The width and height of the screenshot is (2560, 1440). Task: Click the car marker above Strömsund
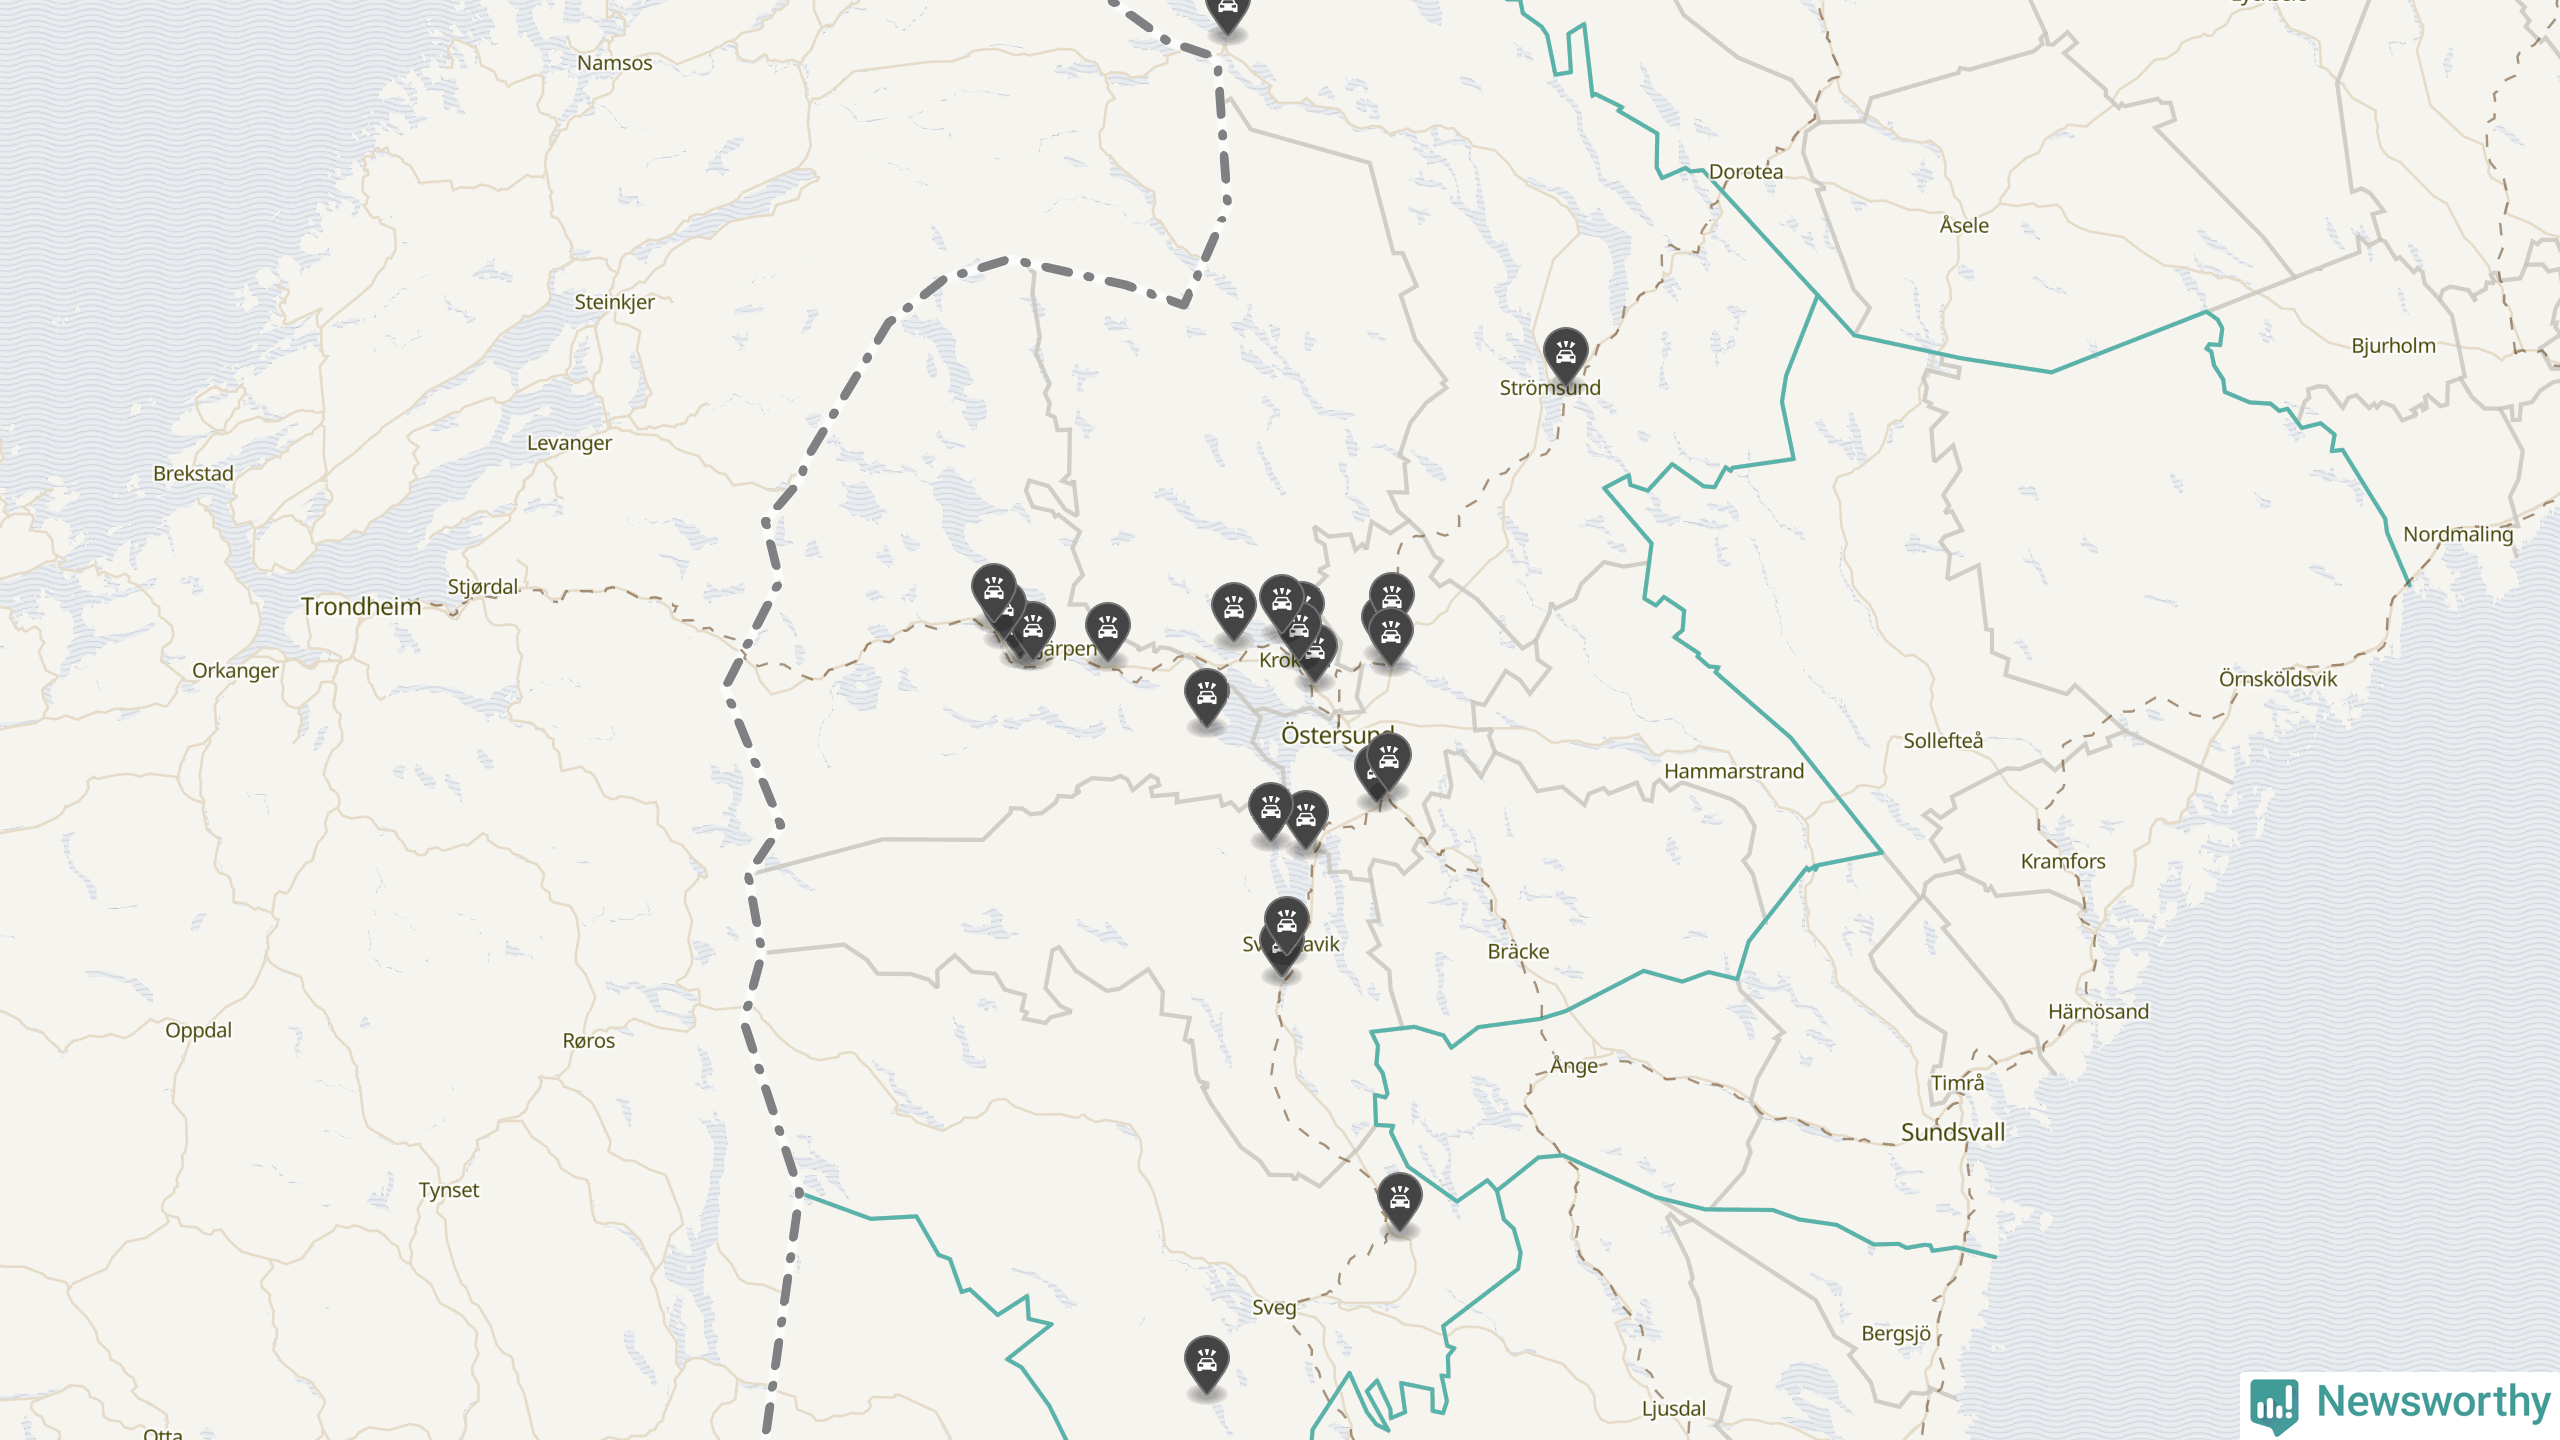[x=1565, y=355]
